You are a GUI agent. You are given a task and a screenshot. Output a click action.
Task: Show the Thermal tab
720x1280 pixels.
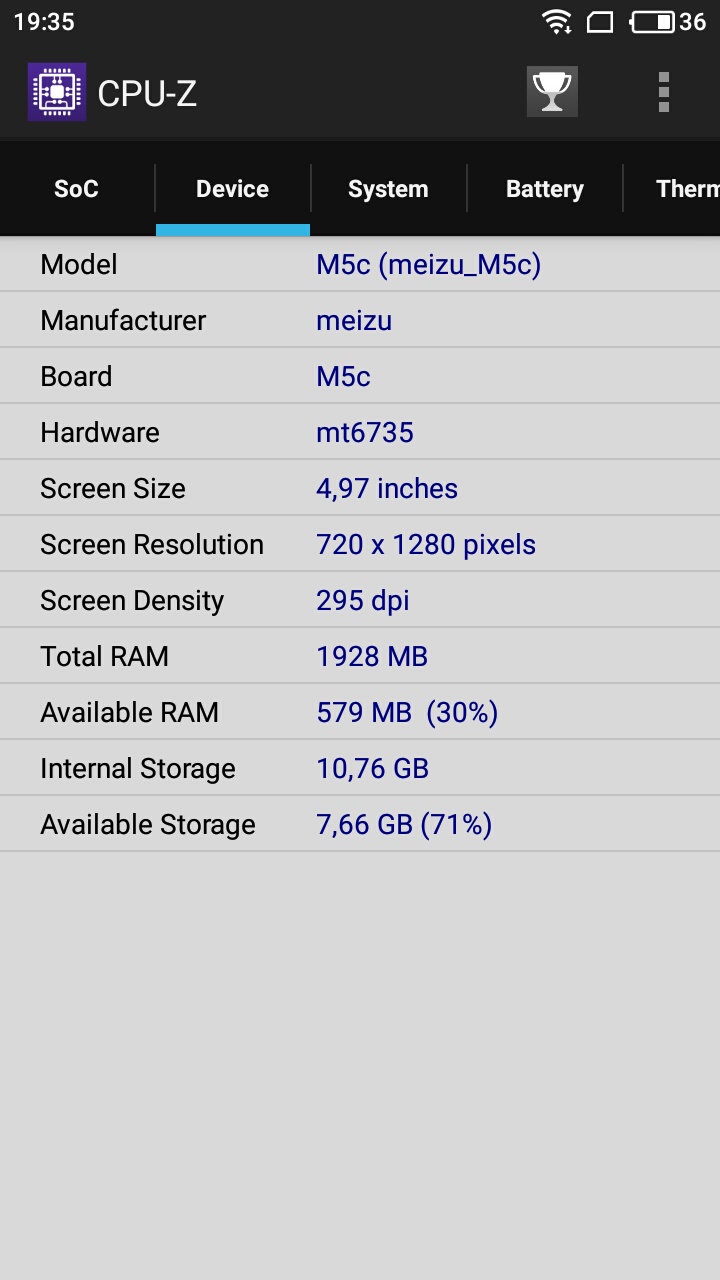click(x=672, y=189)
